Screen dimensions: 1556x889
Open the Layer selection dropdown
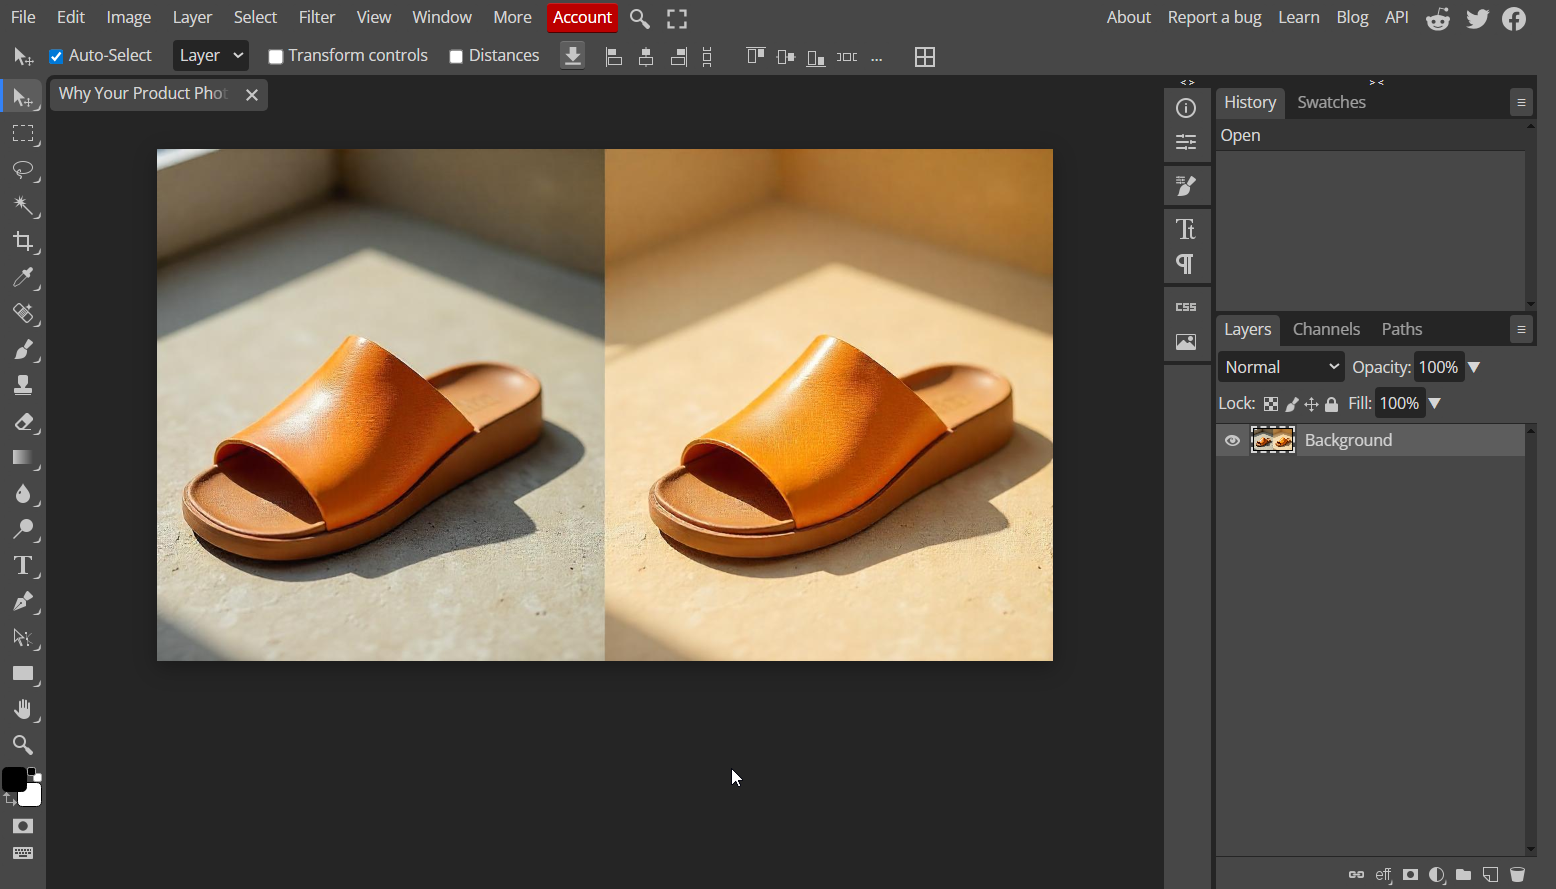tap(210, 55)
